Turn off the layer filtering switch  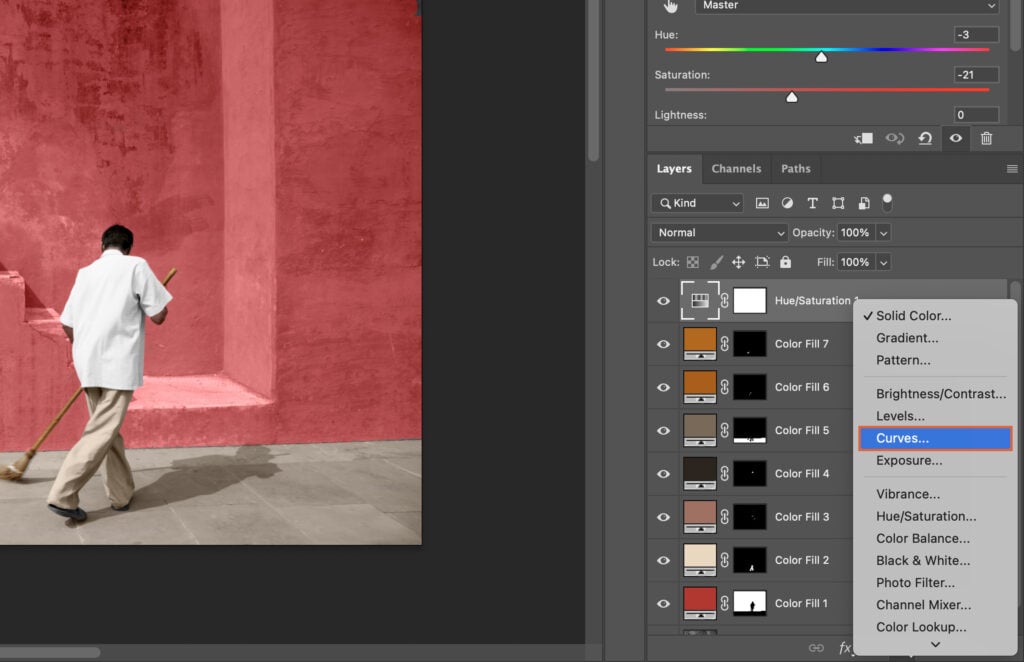(x=887, y=202)
